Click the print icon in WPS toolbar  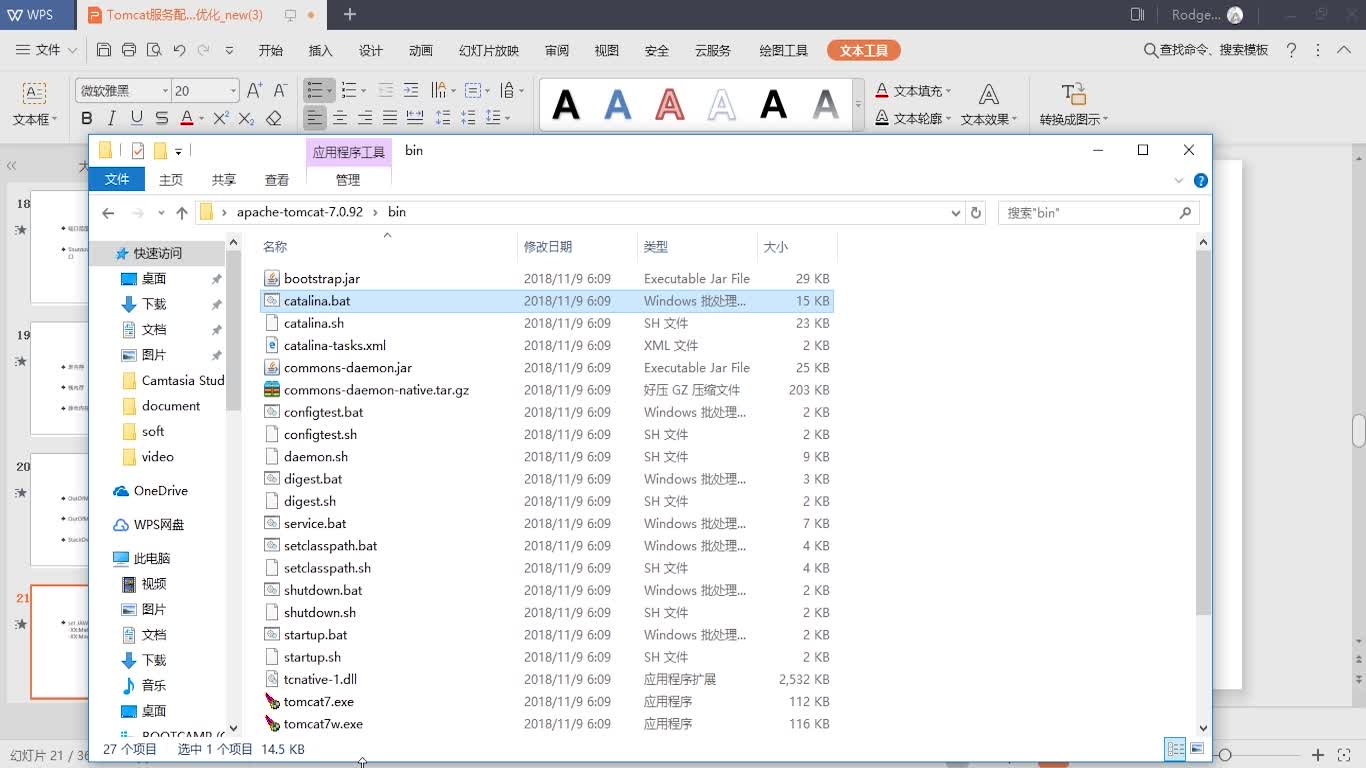click(x=129, y=50)
